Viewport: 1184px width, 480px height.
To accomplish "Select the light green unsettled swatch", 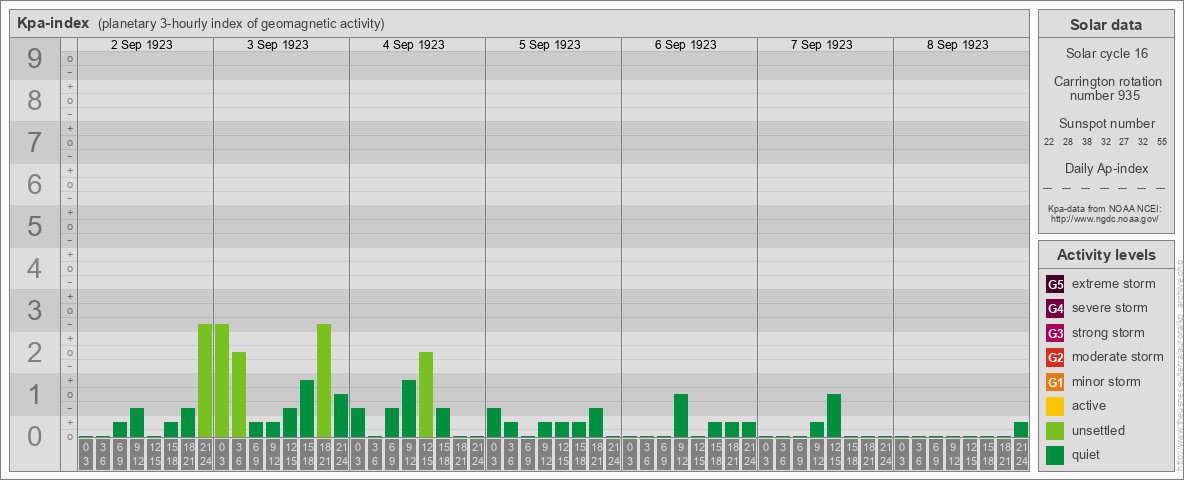I will (1055, 431).
